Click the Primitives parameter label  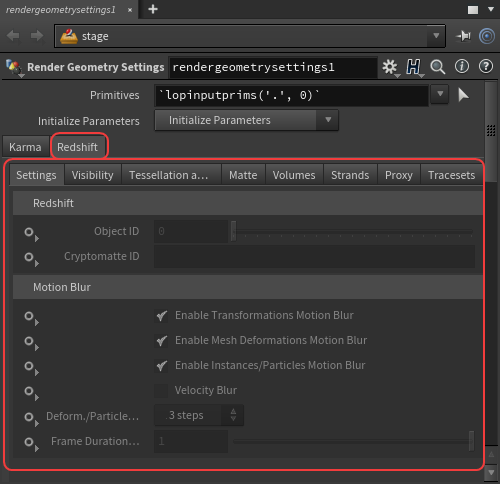(x=115, y=95)
